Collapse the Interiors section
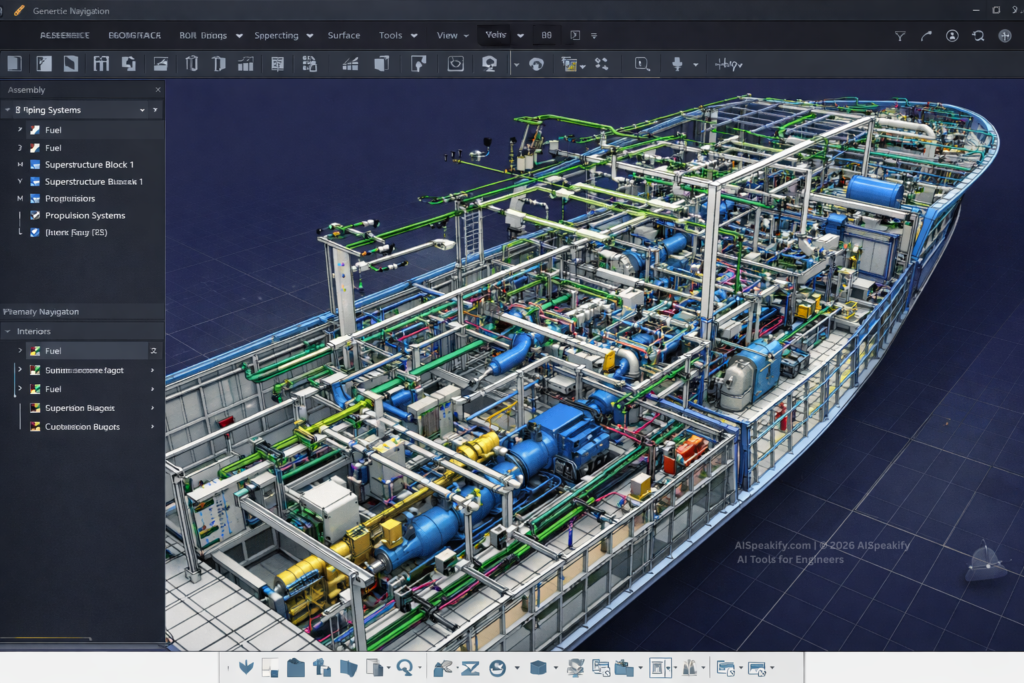The width and height of the screenshot is (1024, 683). point(9,331)
